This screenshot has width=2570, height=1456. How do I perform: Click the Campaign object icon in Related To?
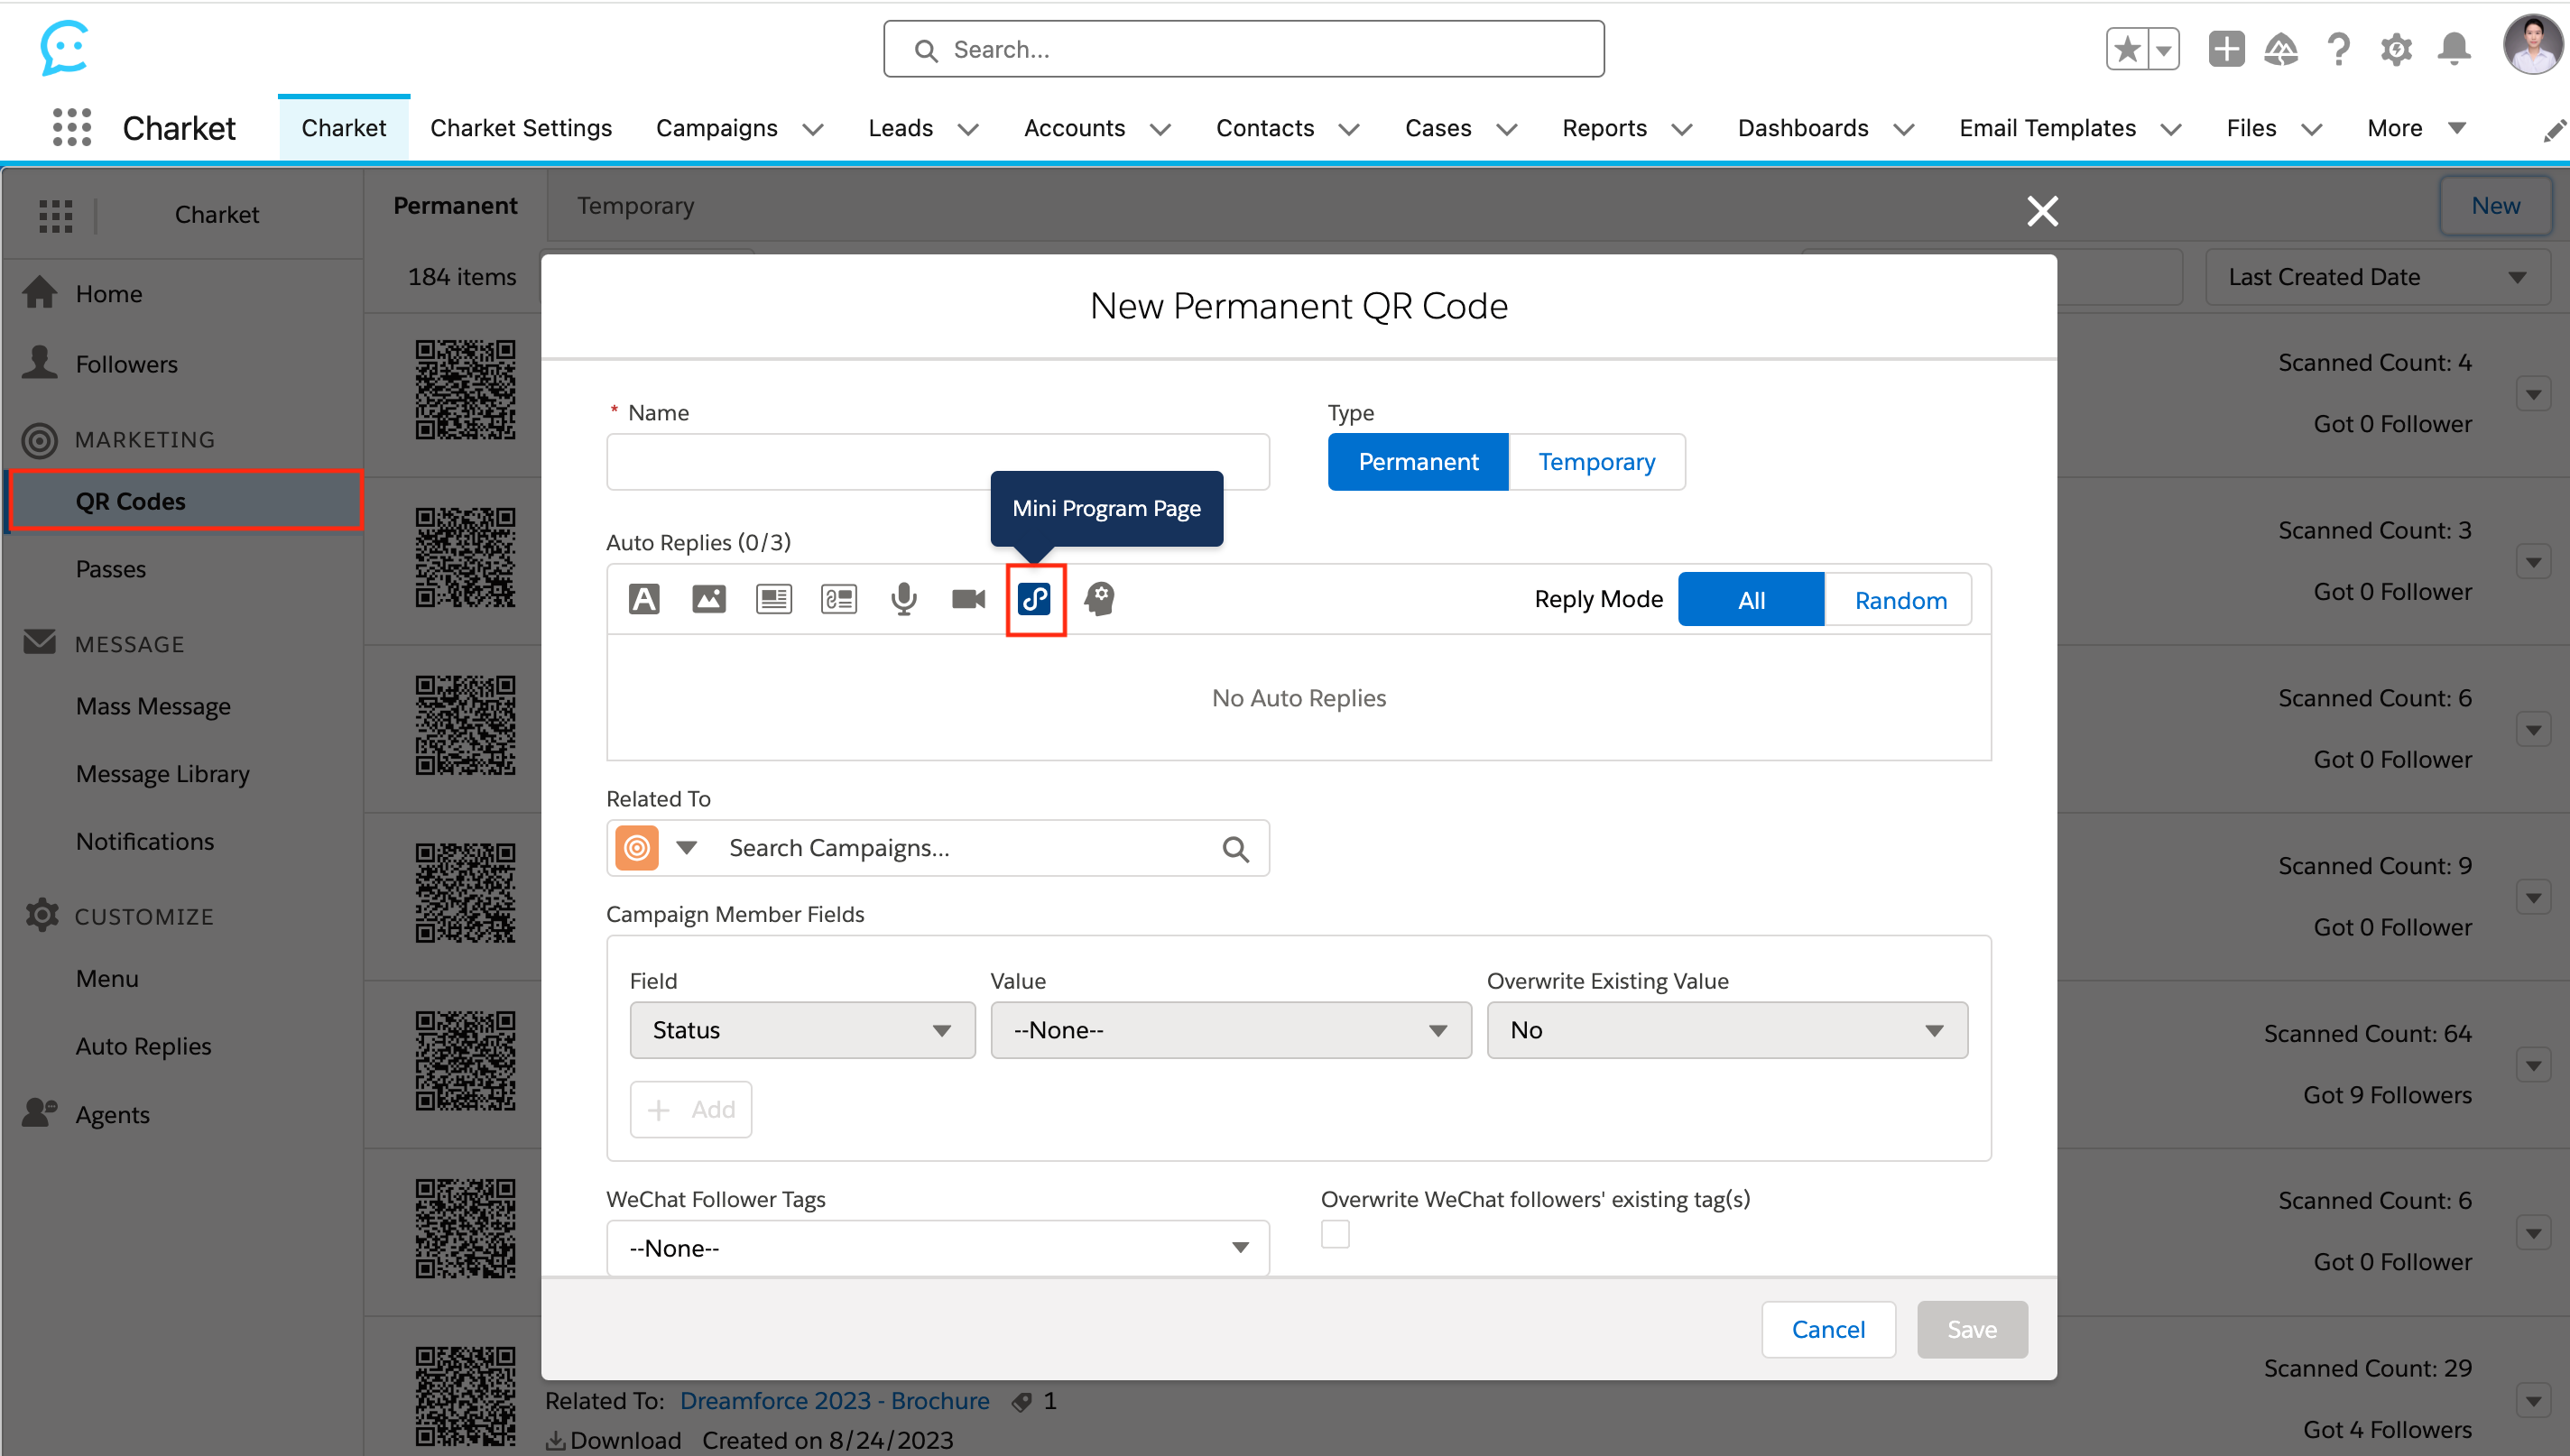(637, 848)
